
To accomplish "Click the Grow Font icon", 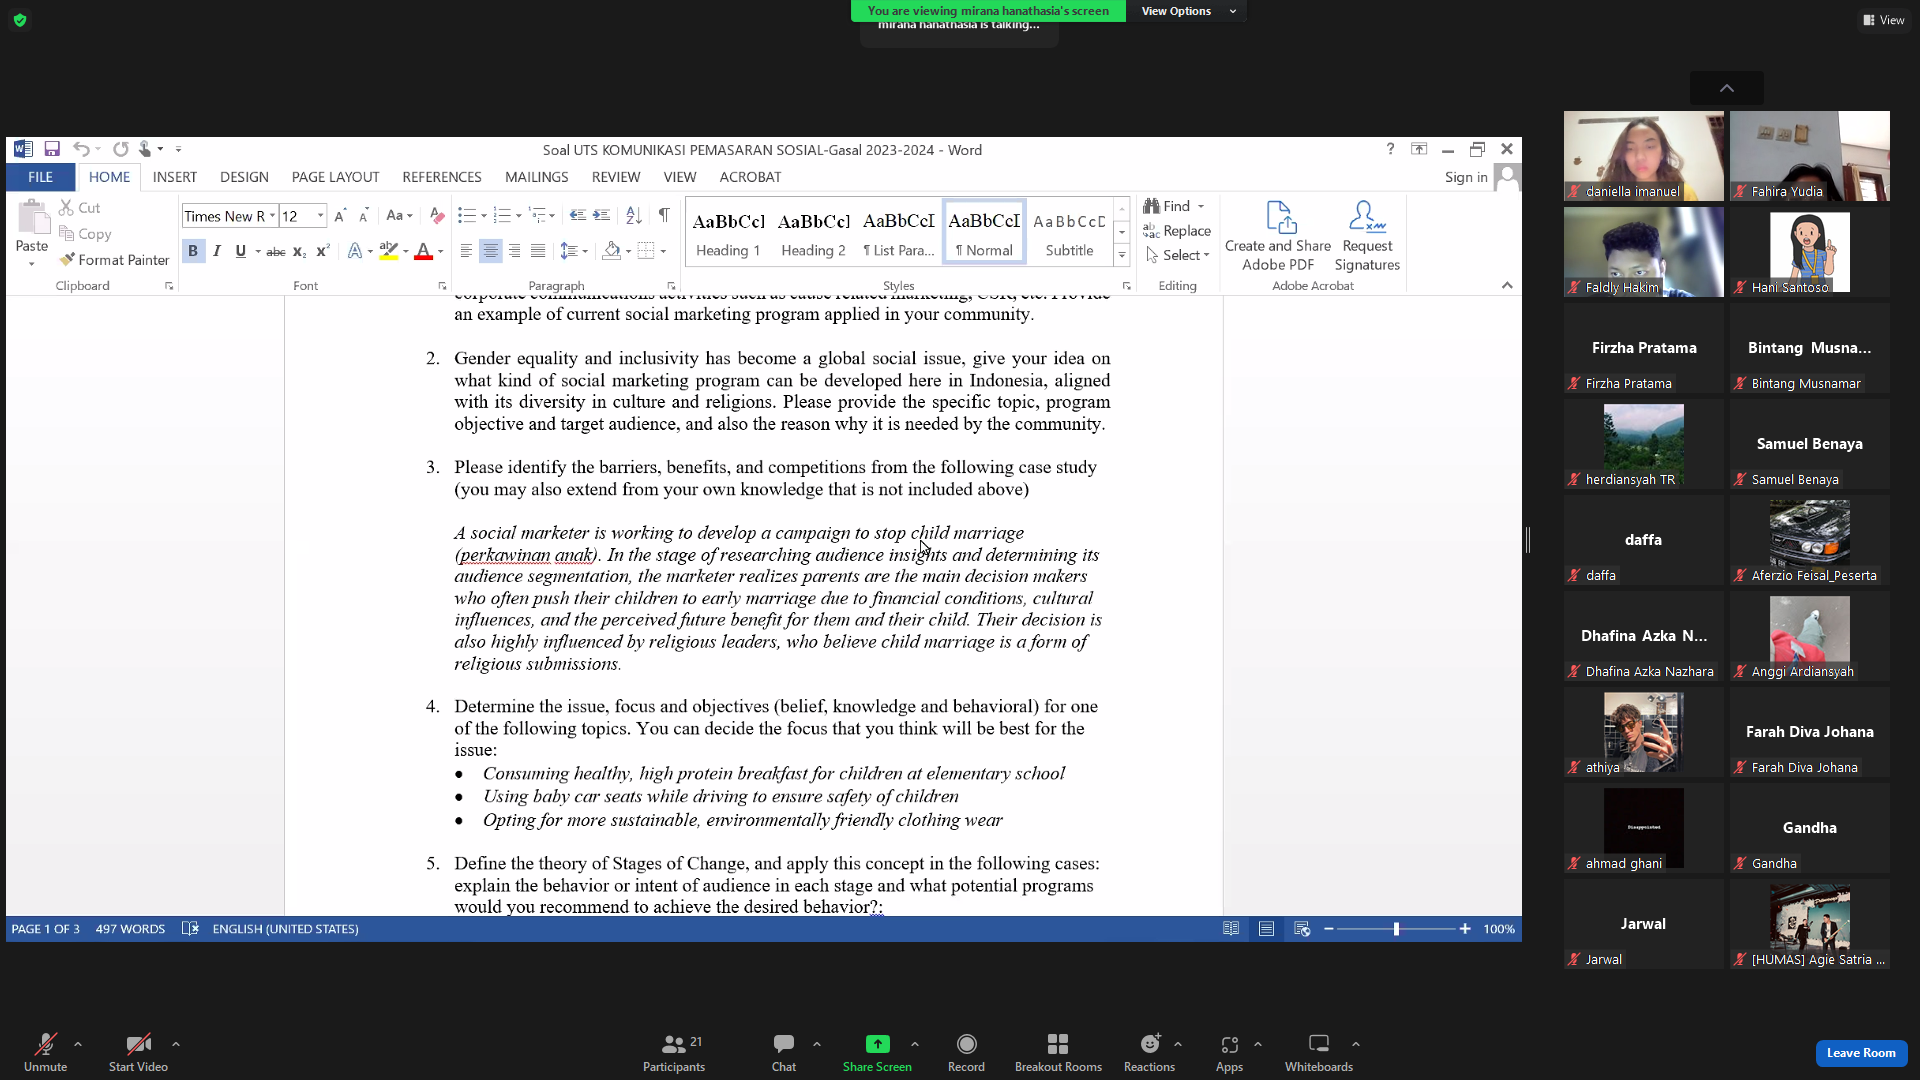I will tap(340, 215).
